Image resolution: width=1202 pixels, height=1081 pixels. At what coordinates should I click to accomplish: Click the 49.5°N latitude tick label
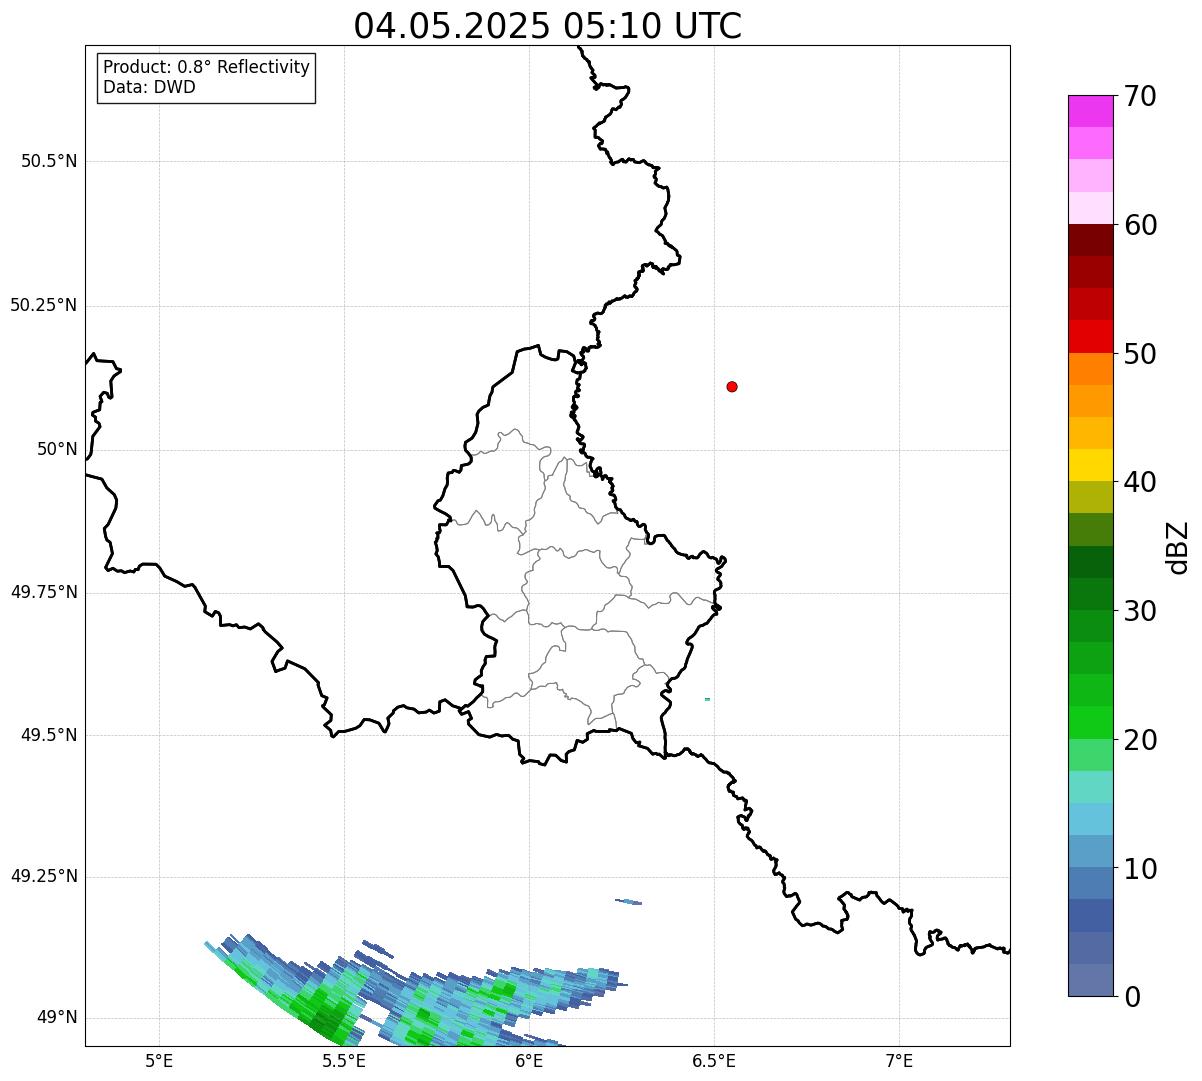[x=49, y=736]
